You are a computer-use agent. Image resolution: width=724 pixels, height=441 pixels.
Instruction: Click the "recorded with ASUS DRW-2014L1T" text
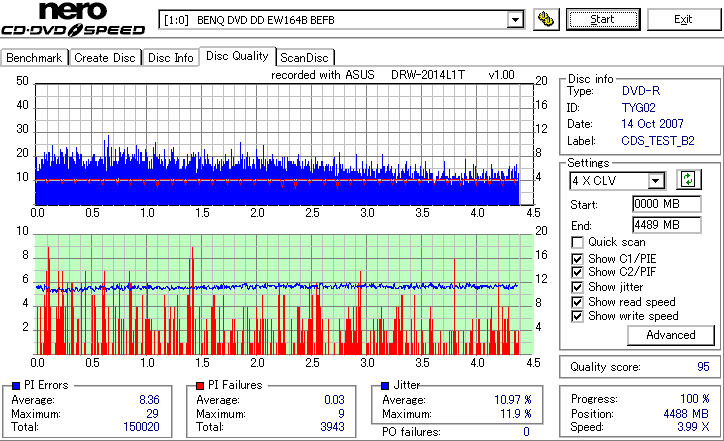pos(368,75)
